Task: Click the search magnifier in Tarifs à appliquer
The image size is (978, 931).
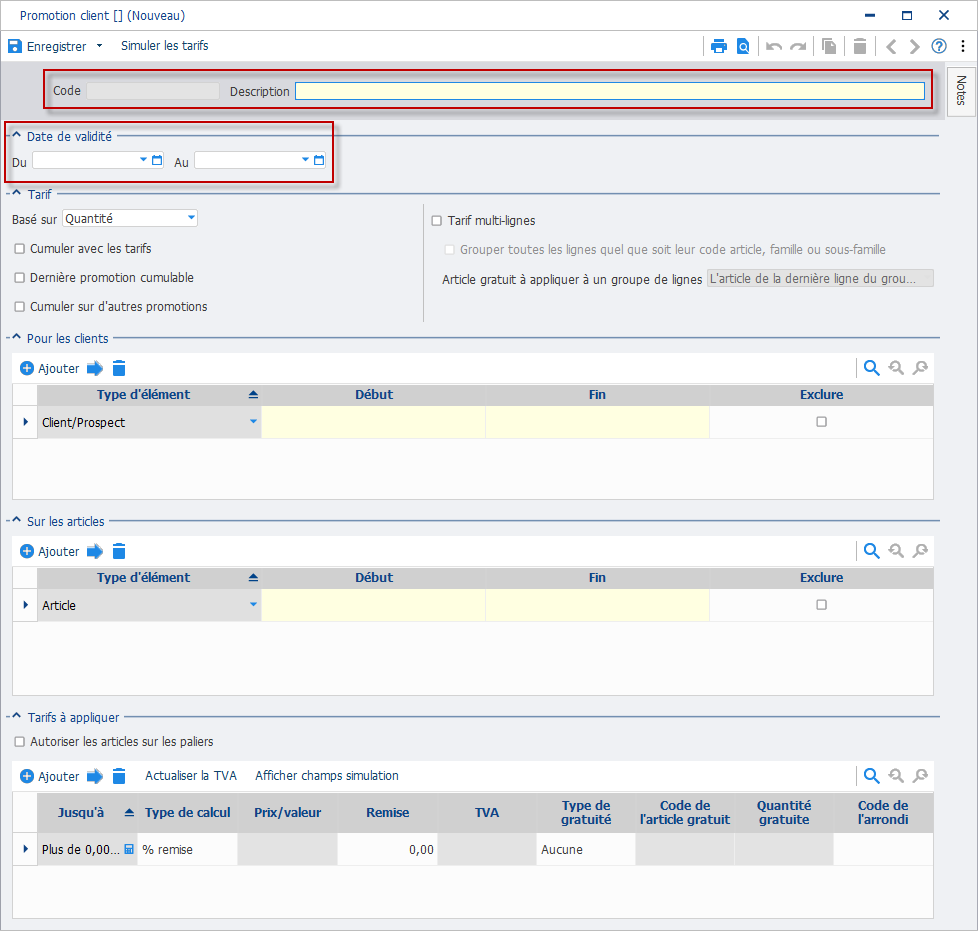Action: 871,776
